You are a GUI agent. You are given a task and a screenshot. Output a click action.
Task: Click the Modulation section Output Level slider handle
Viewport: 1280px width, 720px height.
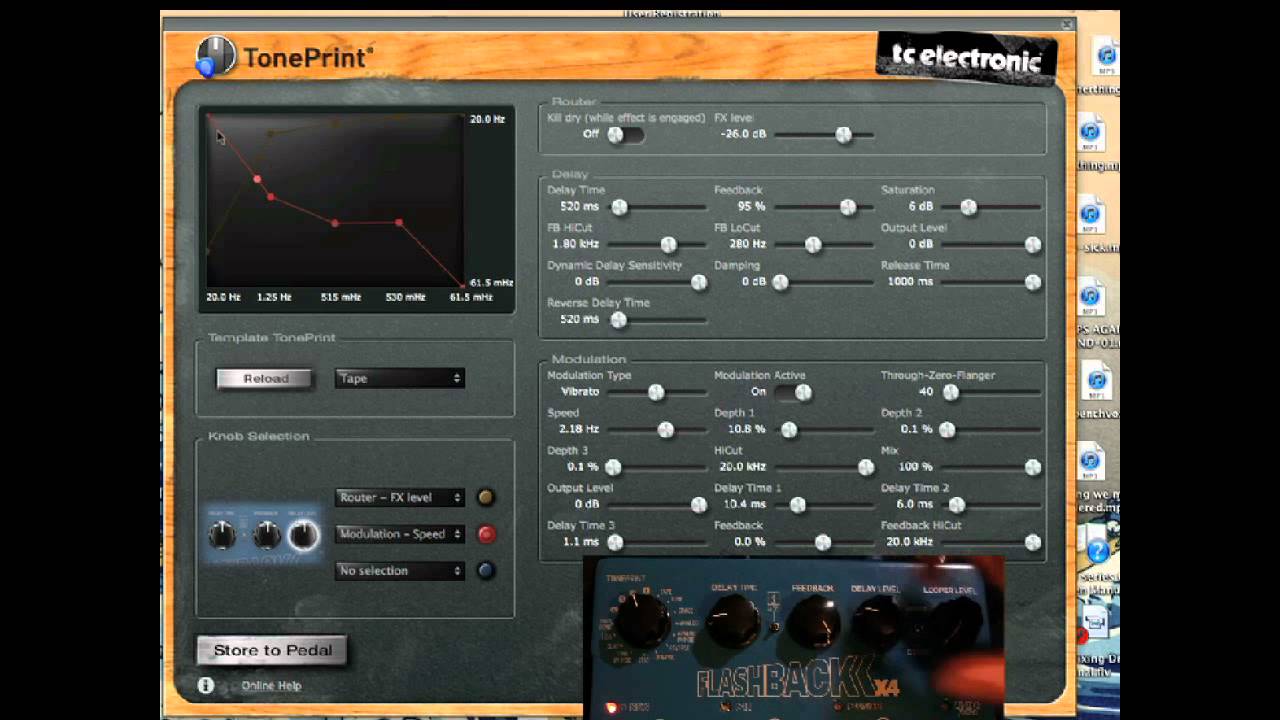click(699, 505)
